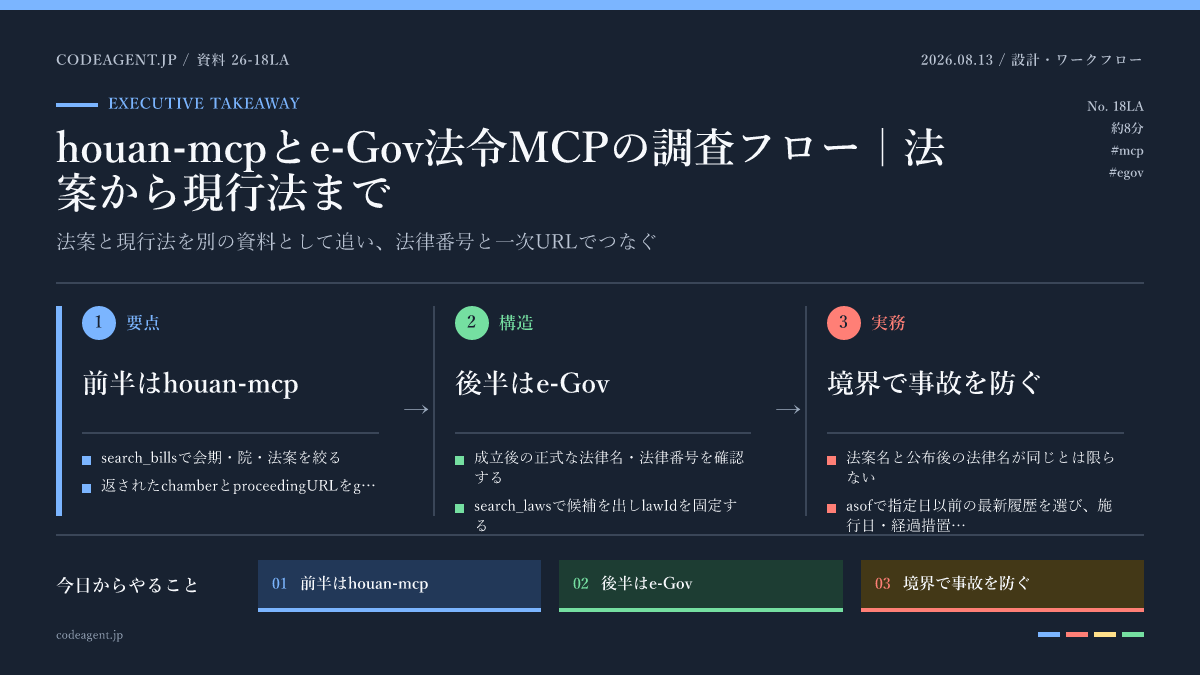Click heading 後半はe-Gov in column two
The height and width of the screenshot is (675, 1200).
532,384
